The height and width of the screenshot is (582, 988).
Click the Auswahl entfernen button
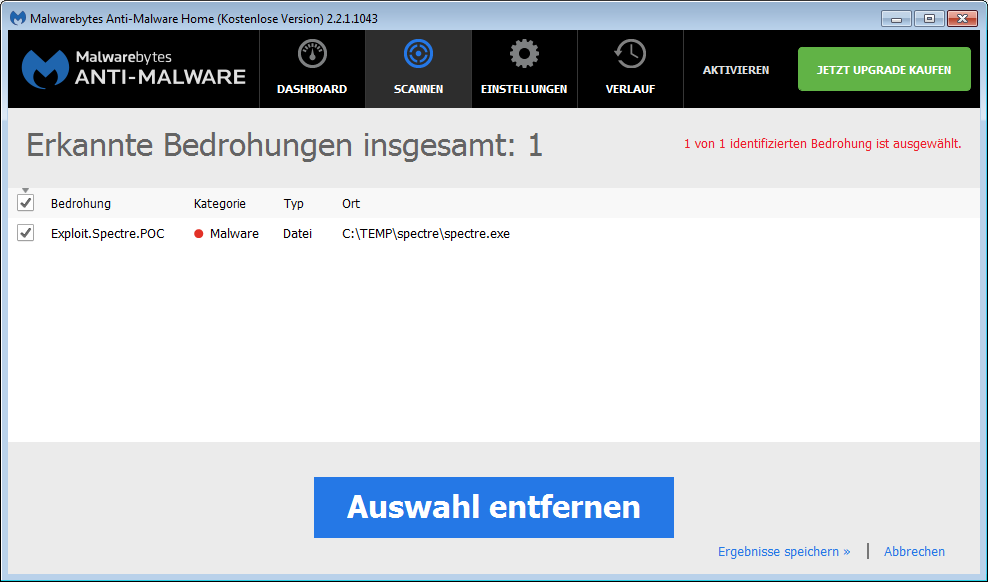click(494, 507)
